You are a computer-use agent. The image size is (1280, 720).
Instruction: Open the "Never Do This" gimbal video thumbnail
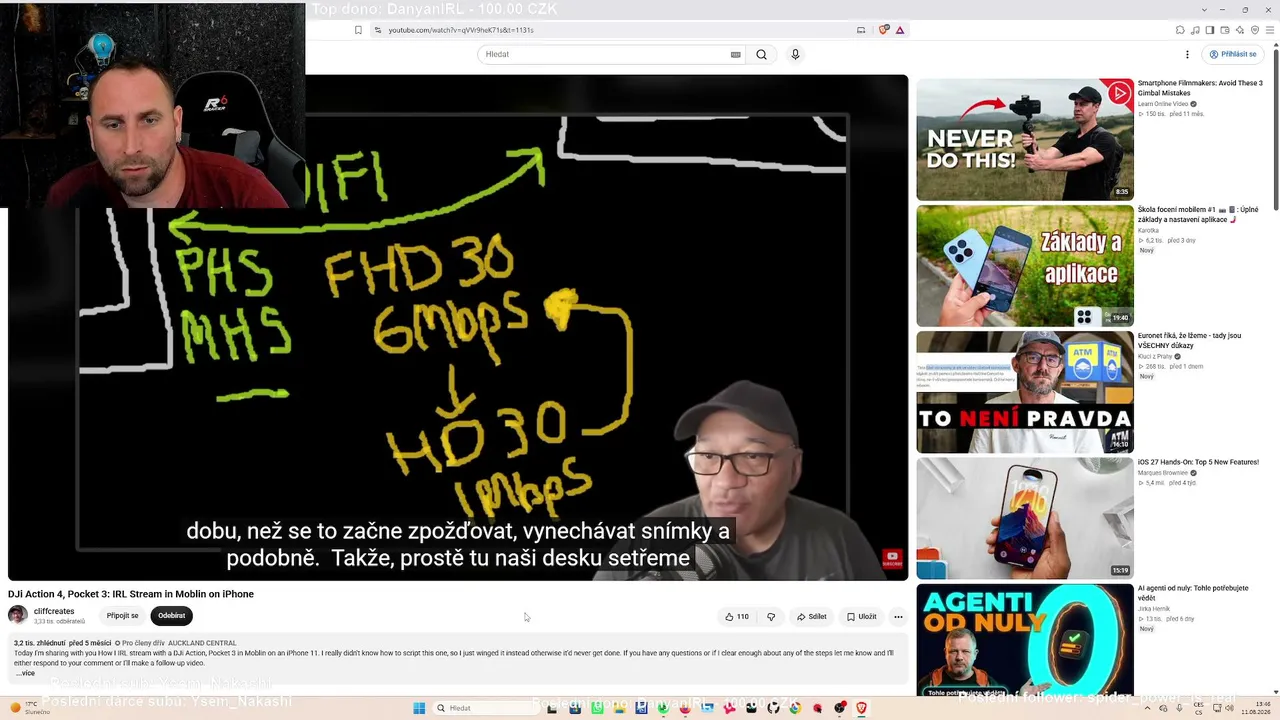[1025, 140]
